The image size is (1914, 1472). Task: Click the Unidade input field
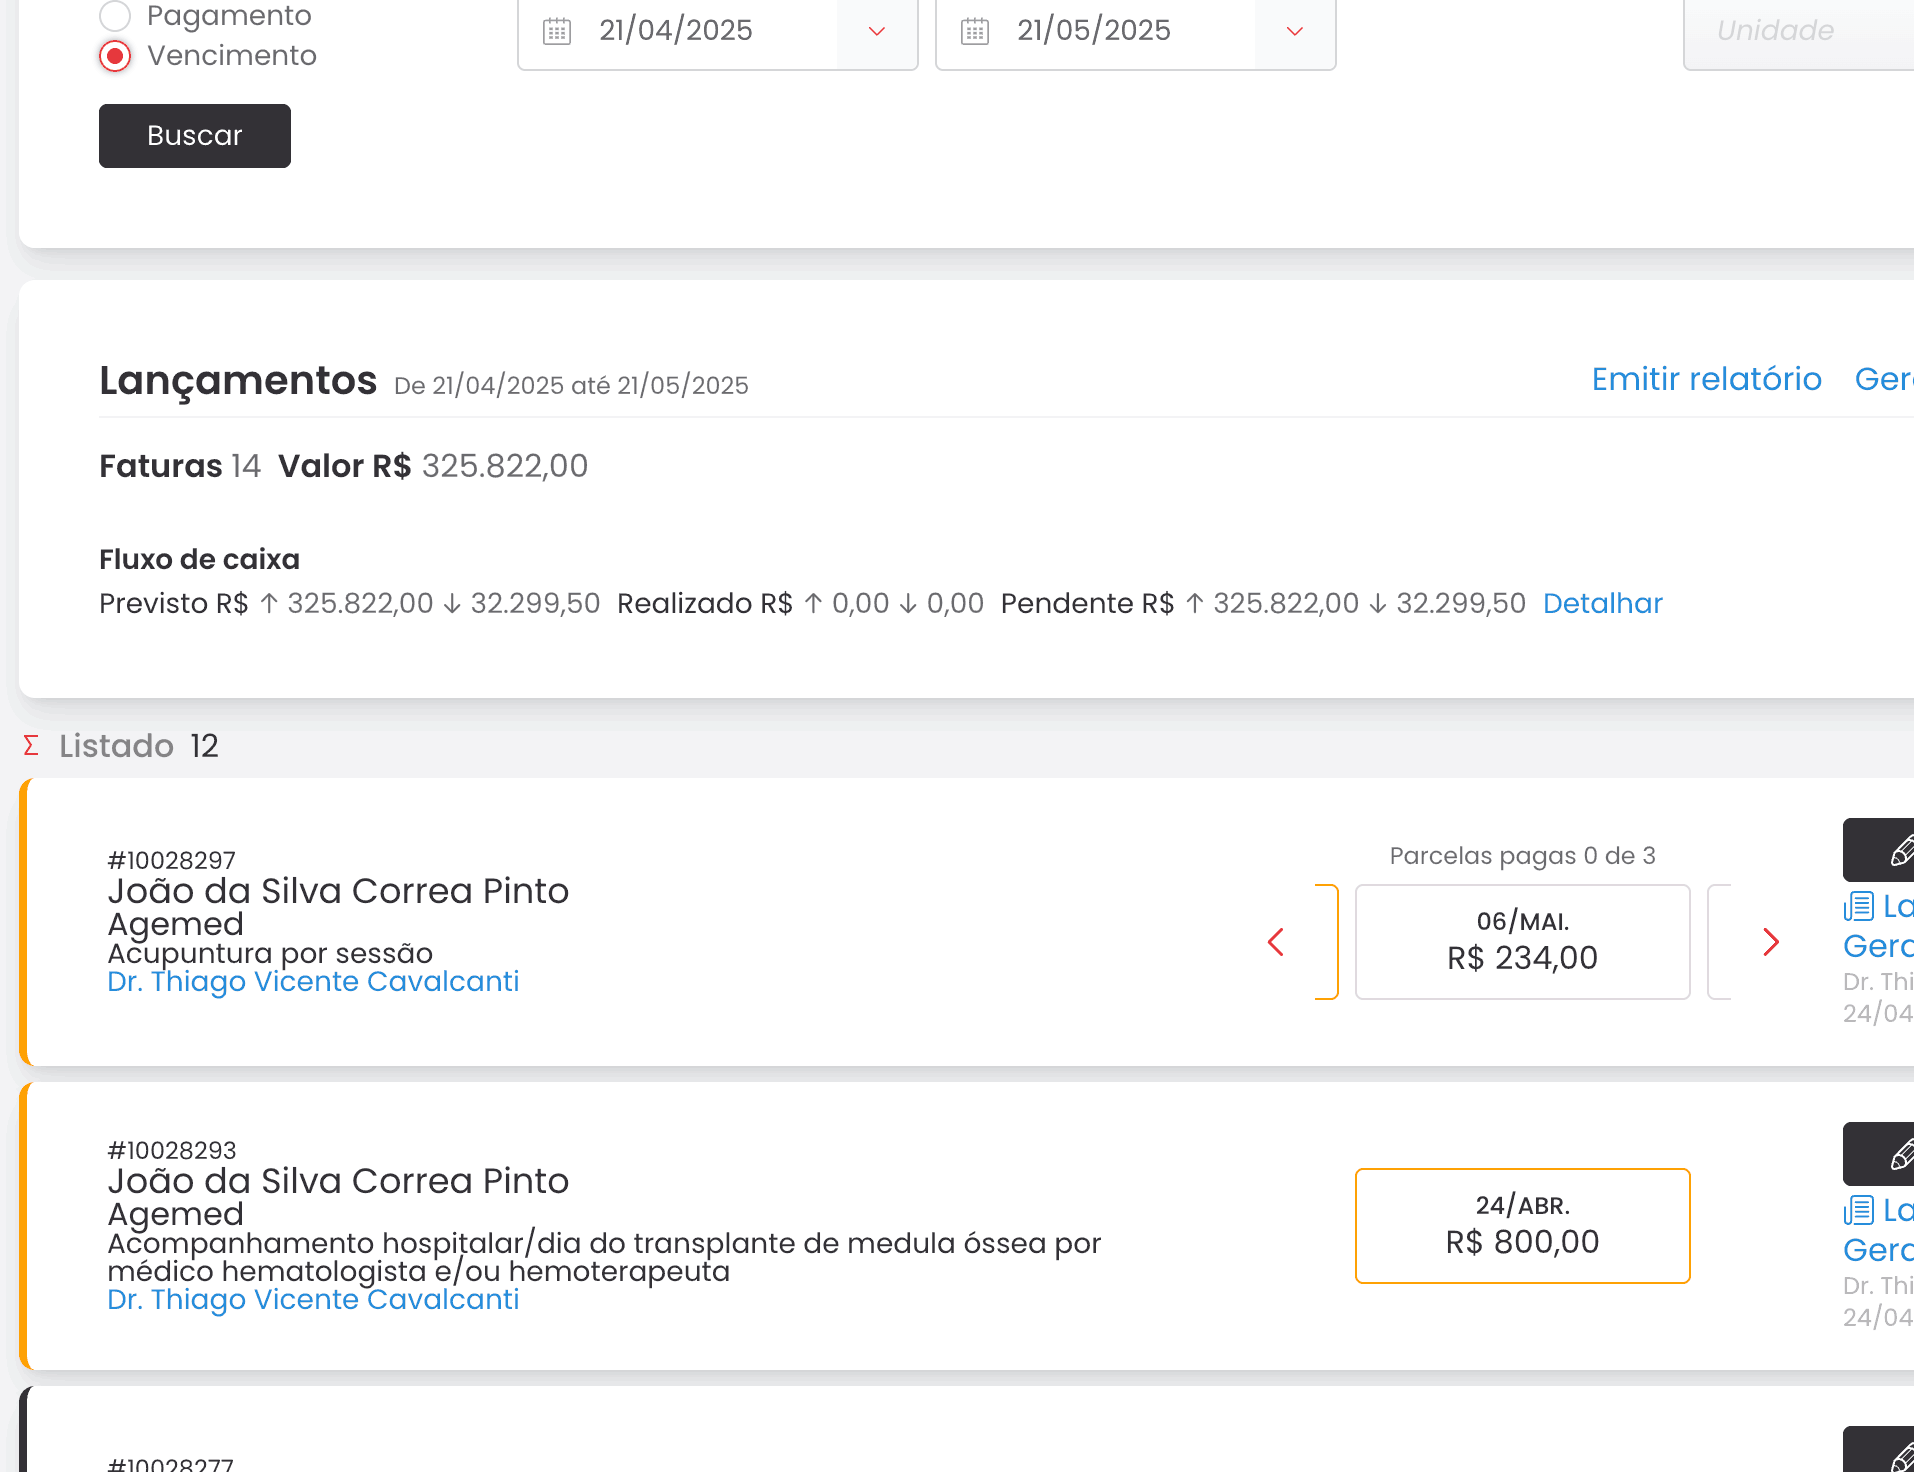coord(1798,31)
